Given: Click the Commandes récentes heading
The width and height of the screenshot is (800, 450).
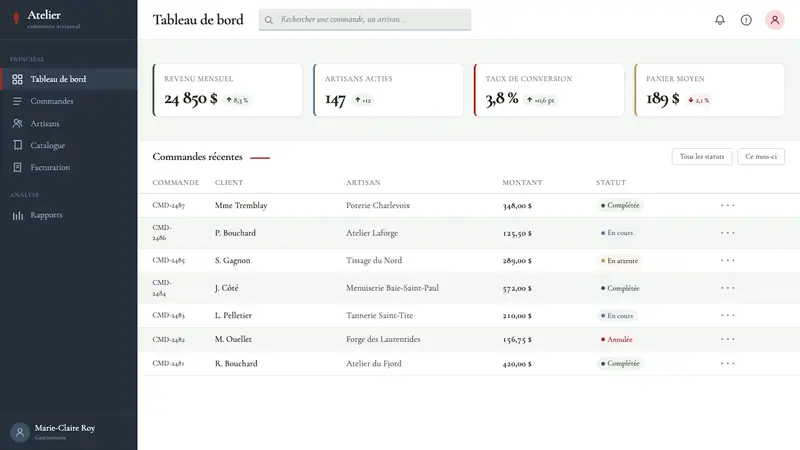Looking at the screenshot, I should pos(197,157).
